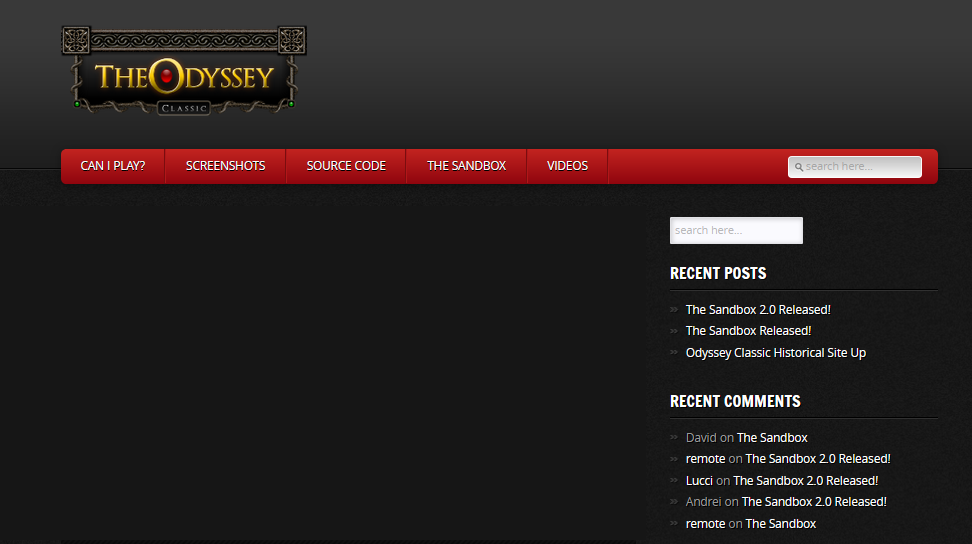
Task: Click bullet arrow beside Odyssey Classic Historical post
Action: click(674, 353)
